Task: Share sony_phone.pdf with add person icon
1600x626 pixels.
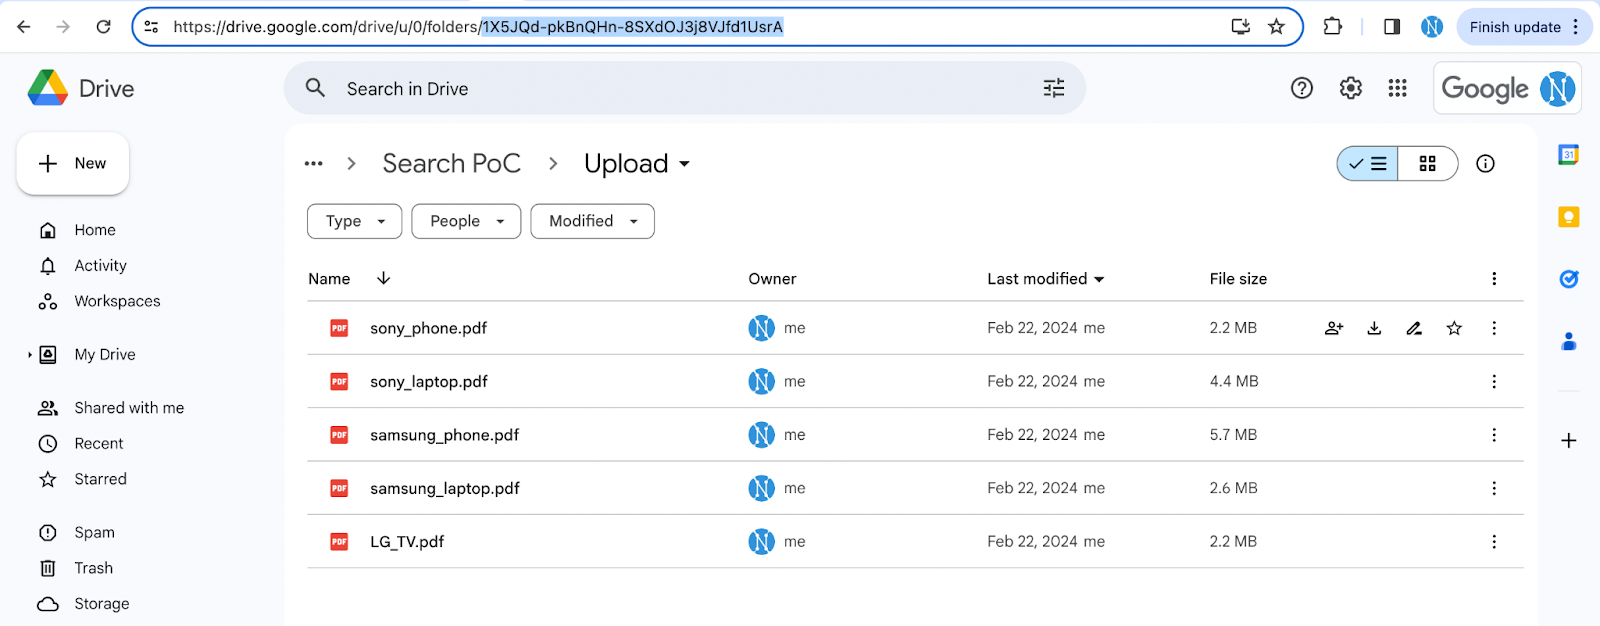Action: click(x=1334, y=328)
